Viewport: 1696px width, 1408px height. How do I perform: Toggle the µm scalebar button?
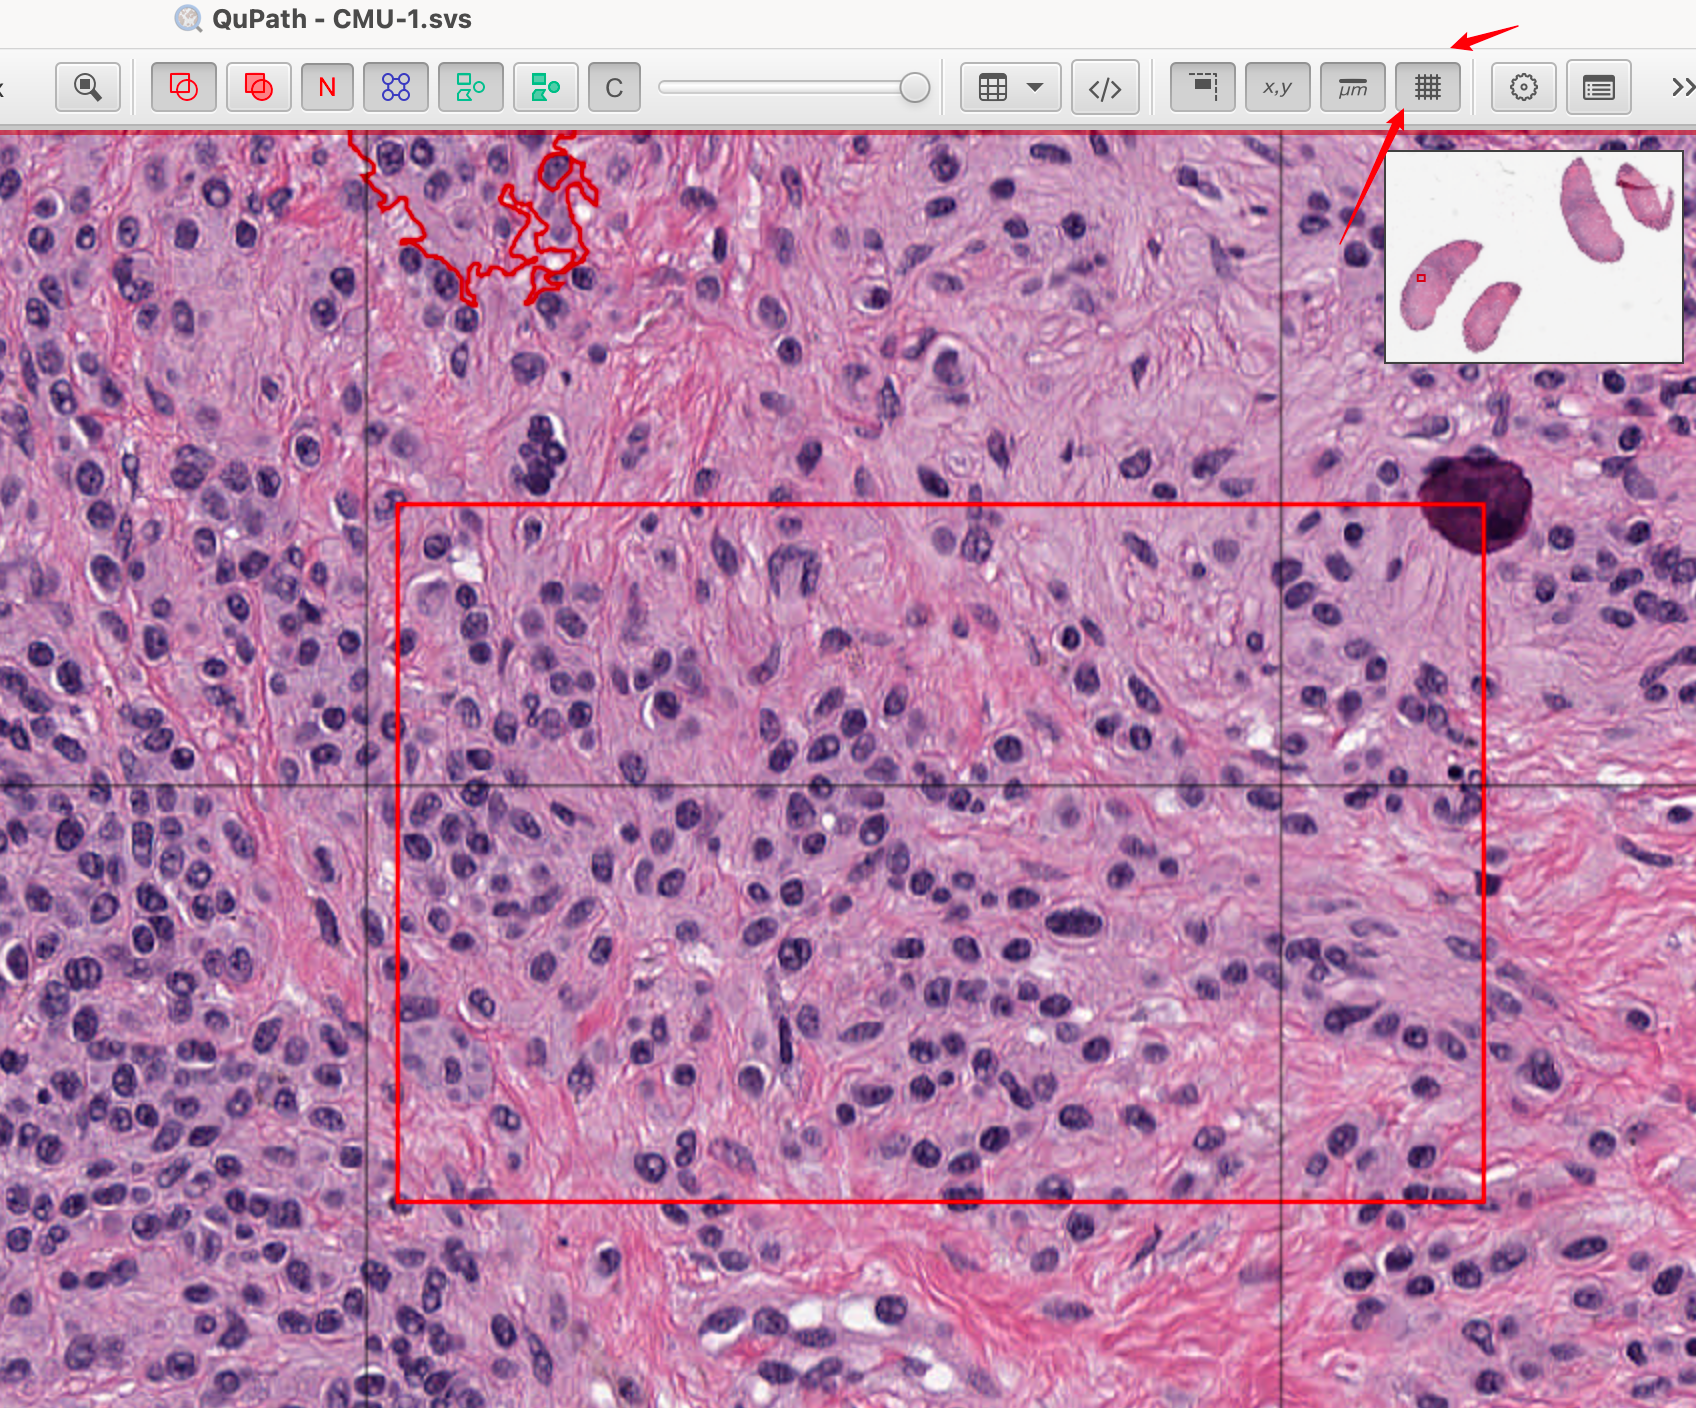point(1353,88)
